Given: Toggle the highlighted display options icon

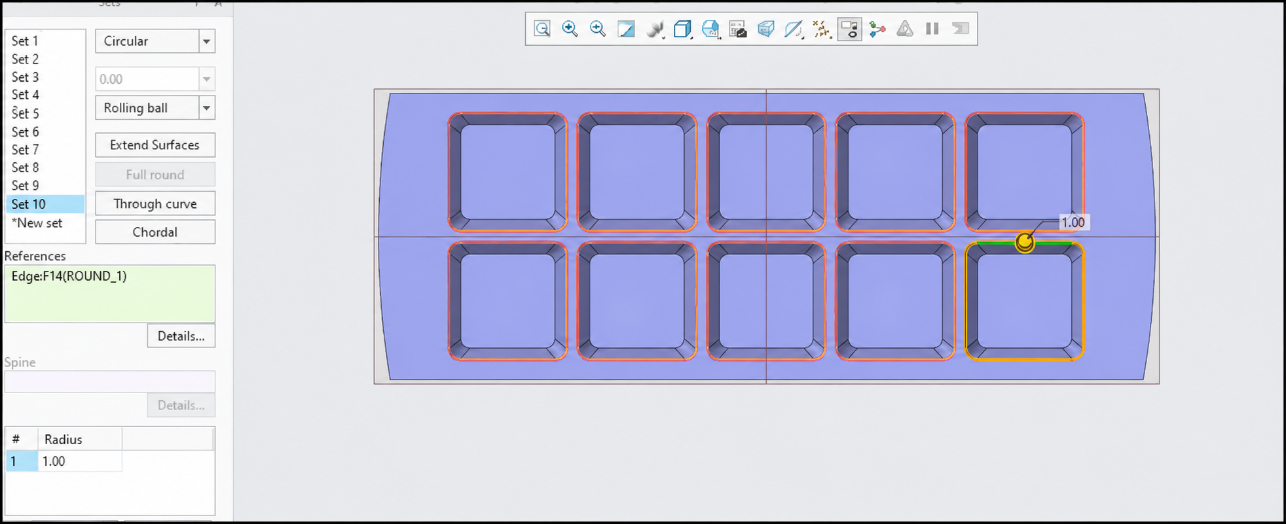Looking at the screenshot, I should click(850, 29).
